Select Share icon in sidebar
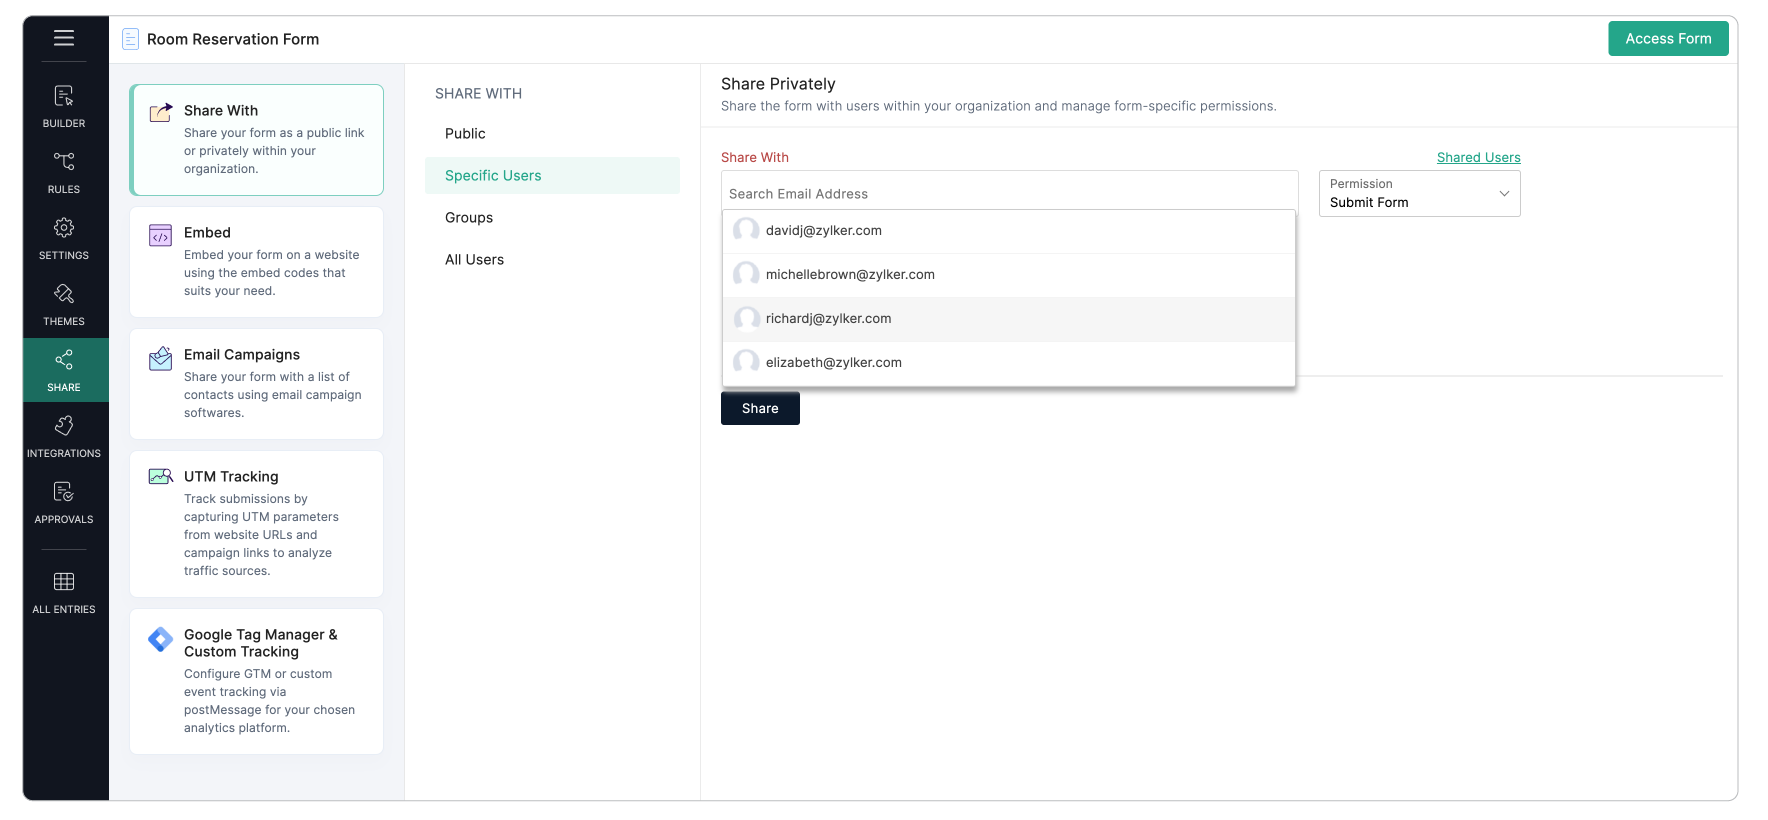 click(x=64, y=360)
